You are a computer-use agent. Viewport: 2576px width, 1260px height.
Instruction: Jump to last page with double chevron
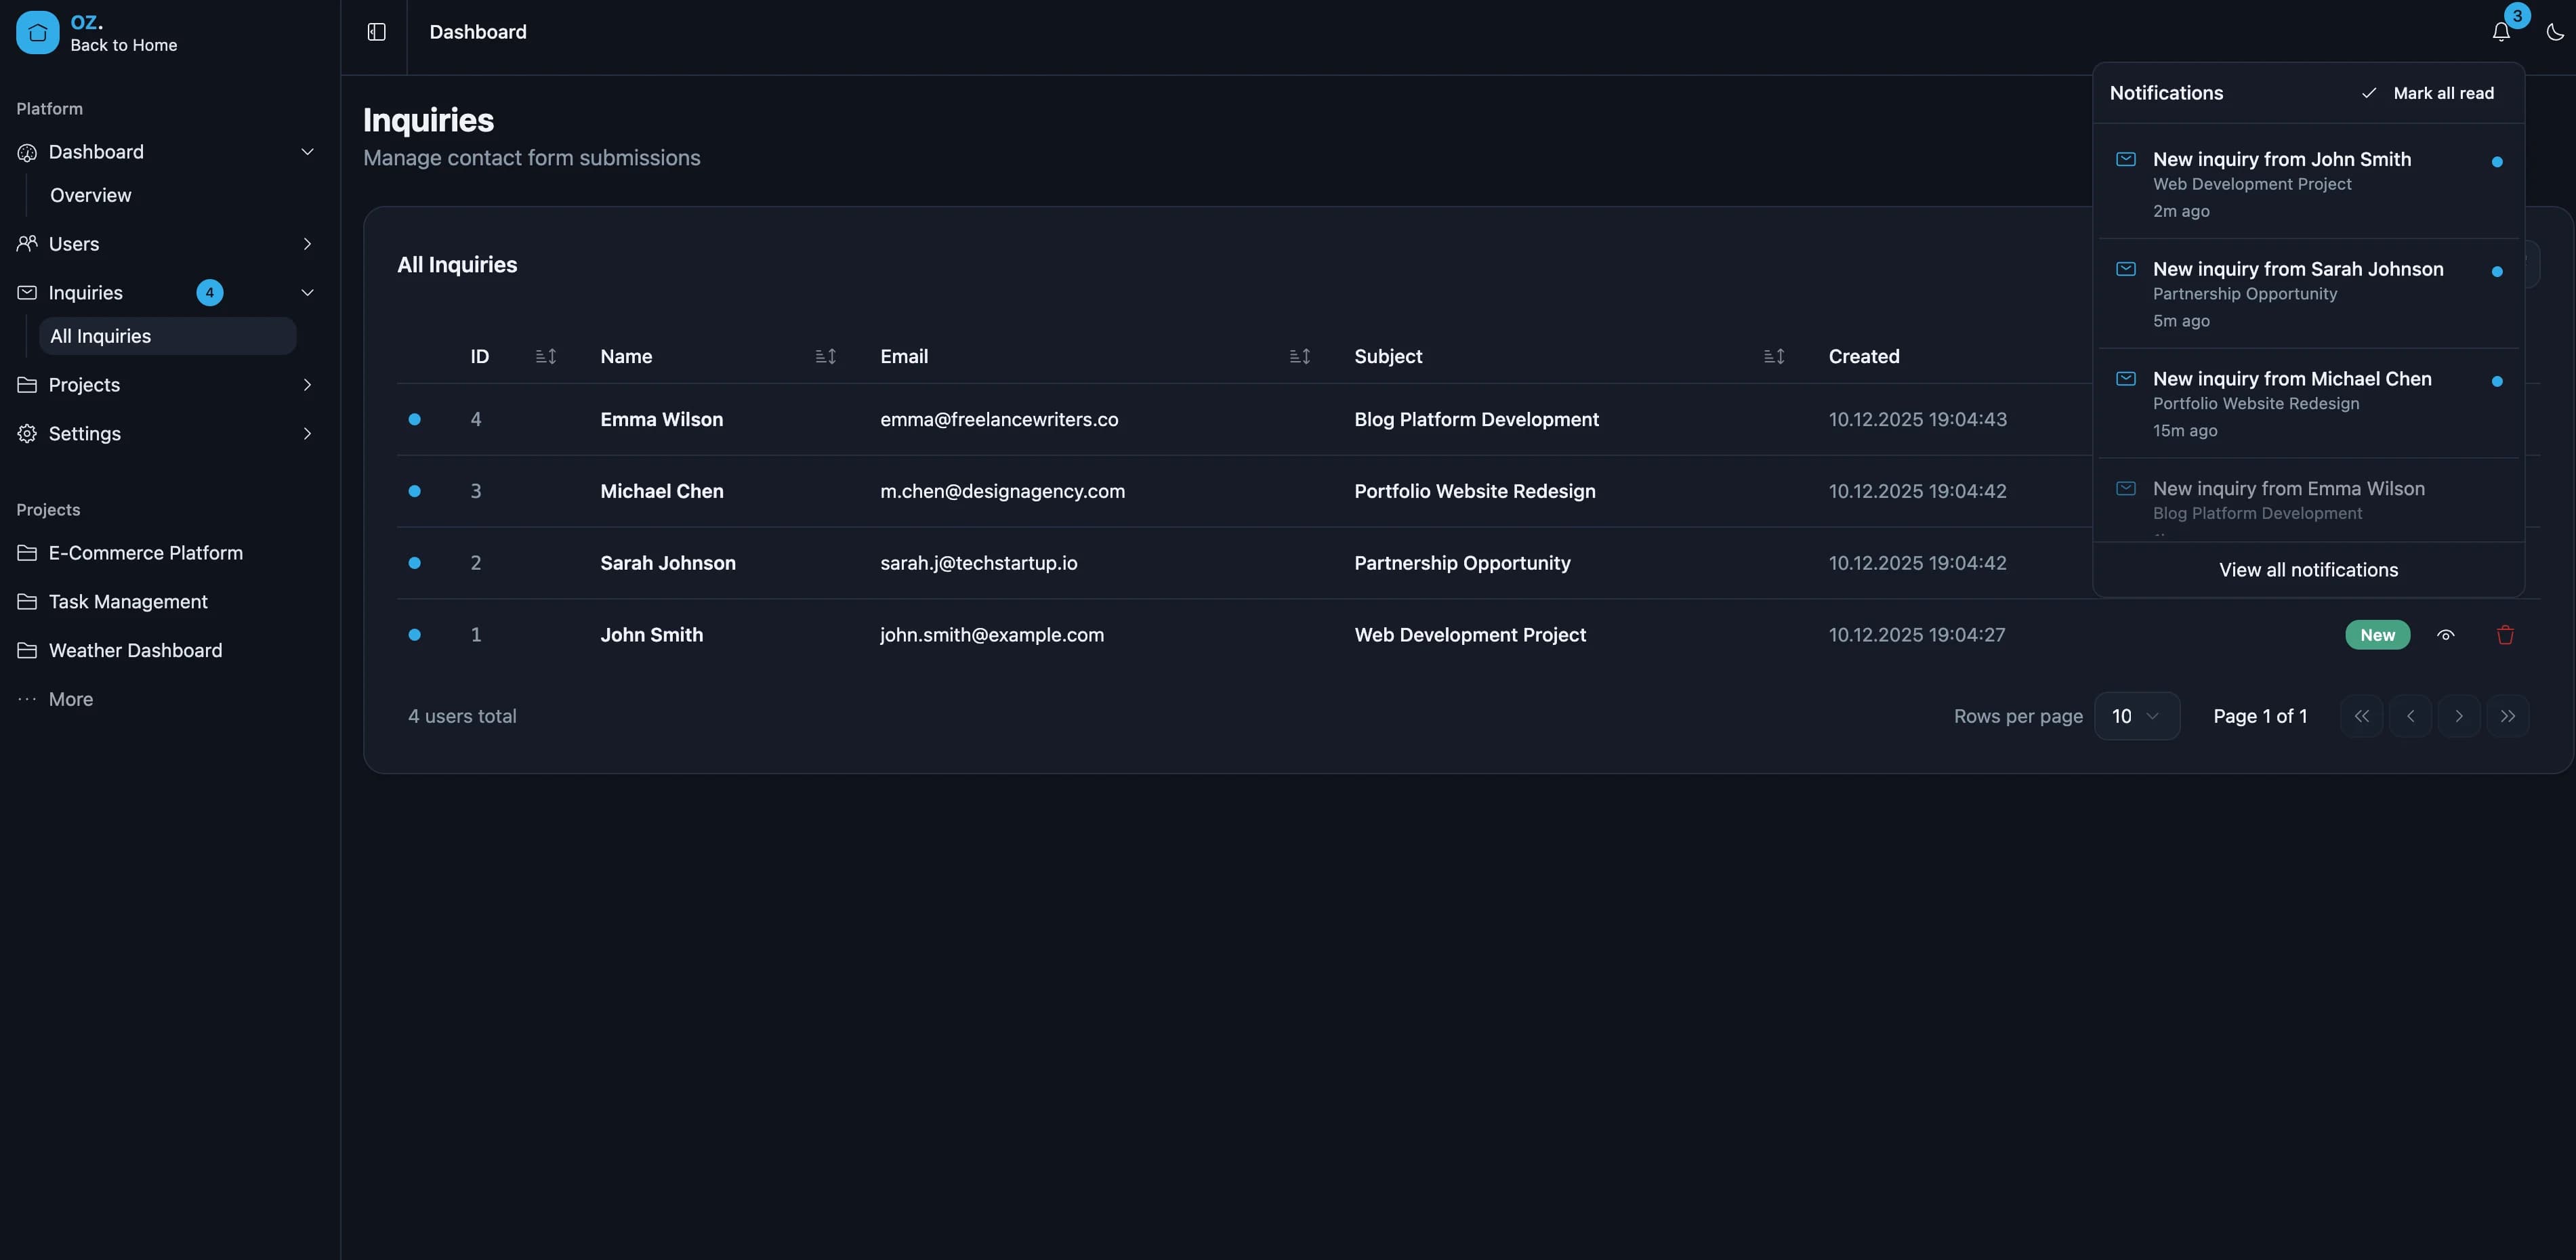tap(2508, 716)
